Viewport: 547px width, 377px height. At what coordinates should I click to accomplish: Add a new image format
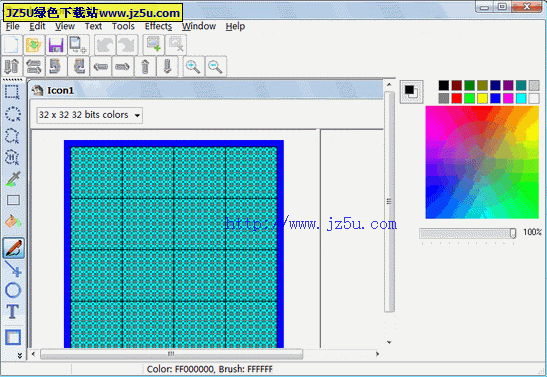(154, 45)
